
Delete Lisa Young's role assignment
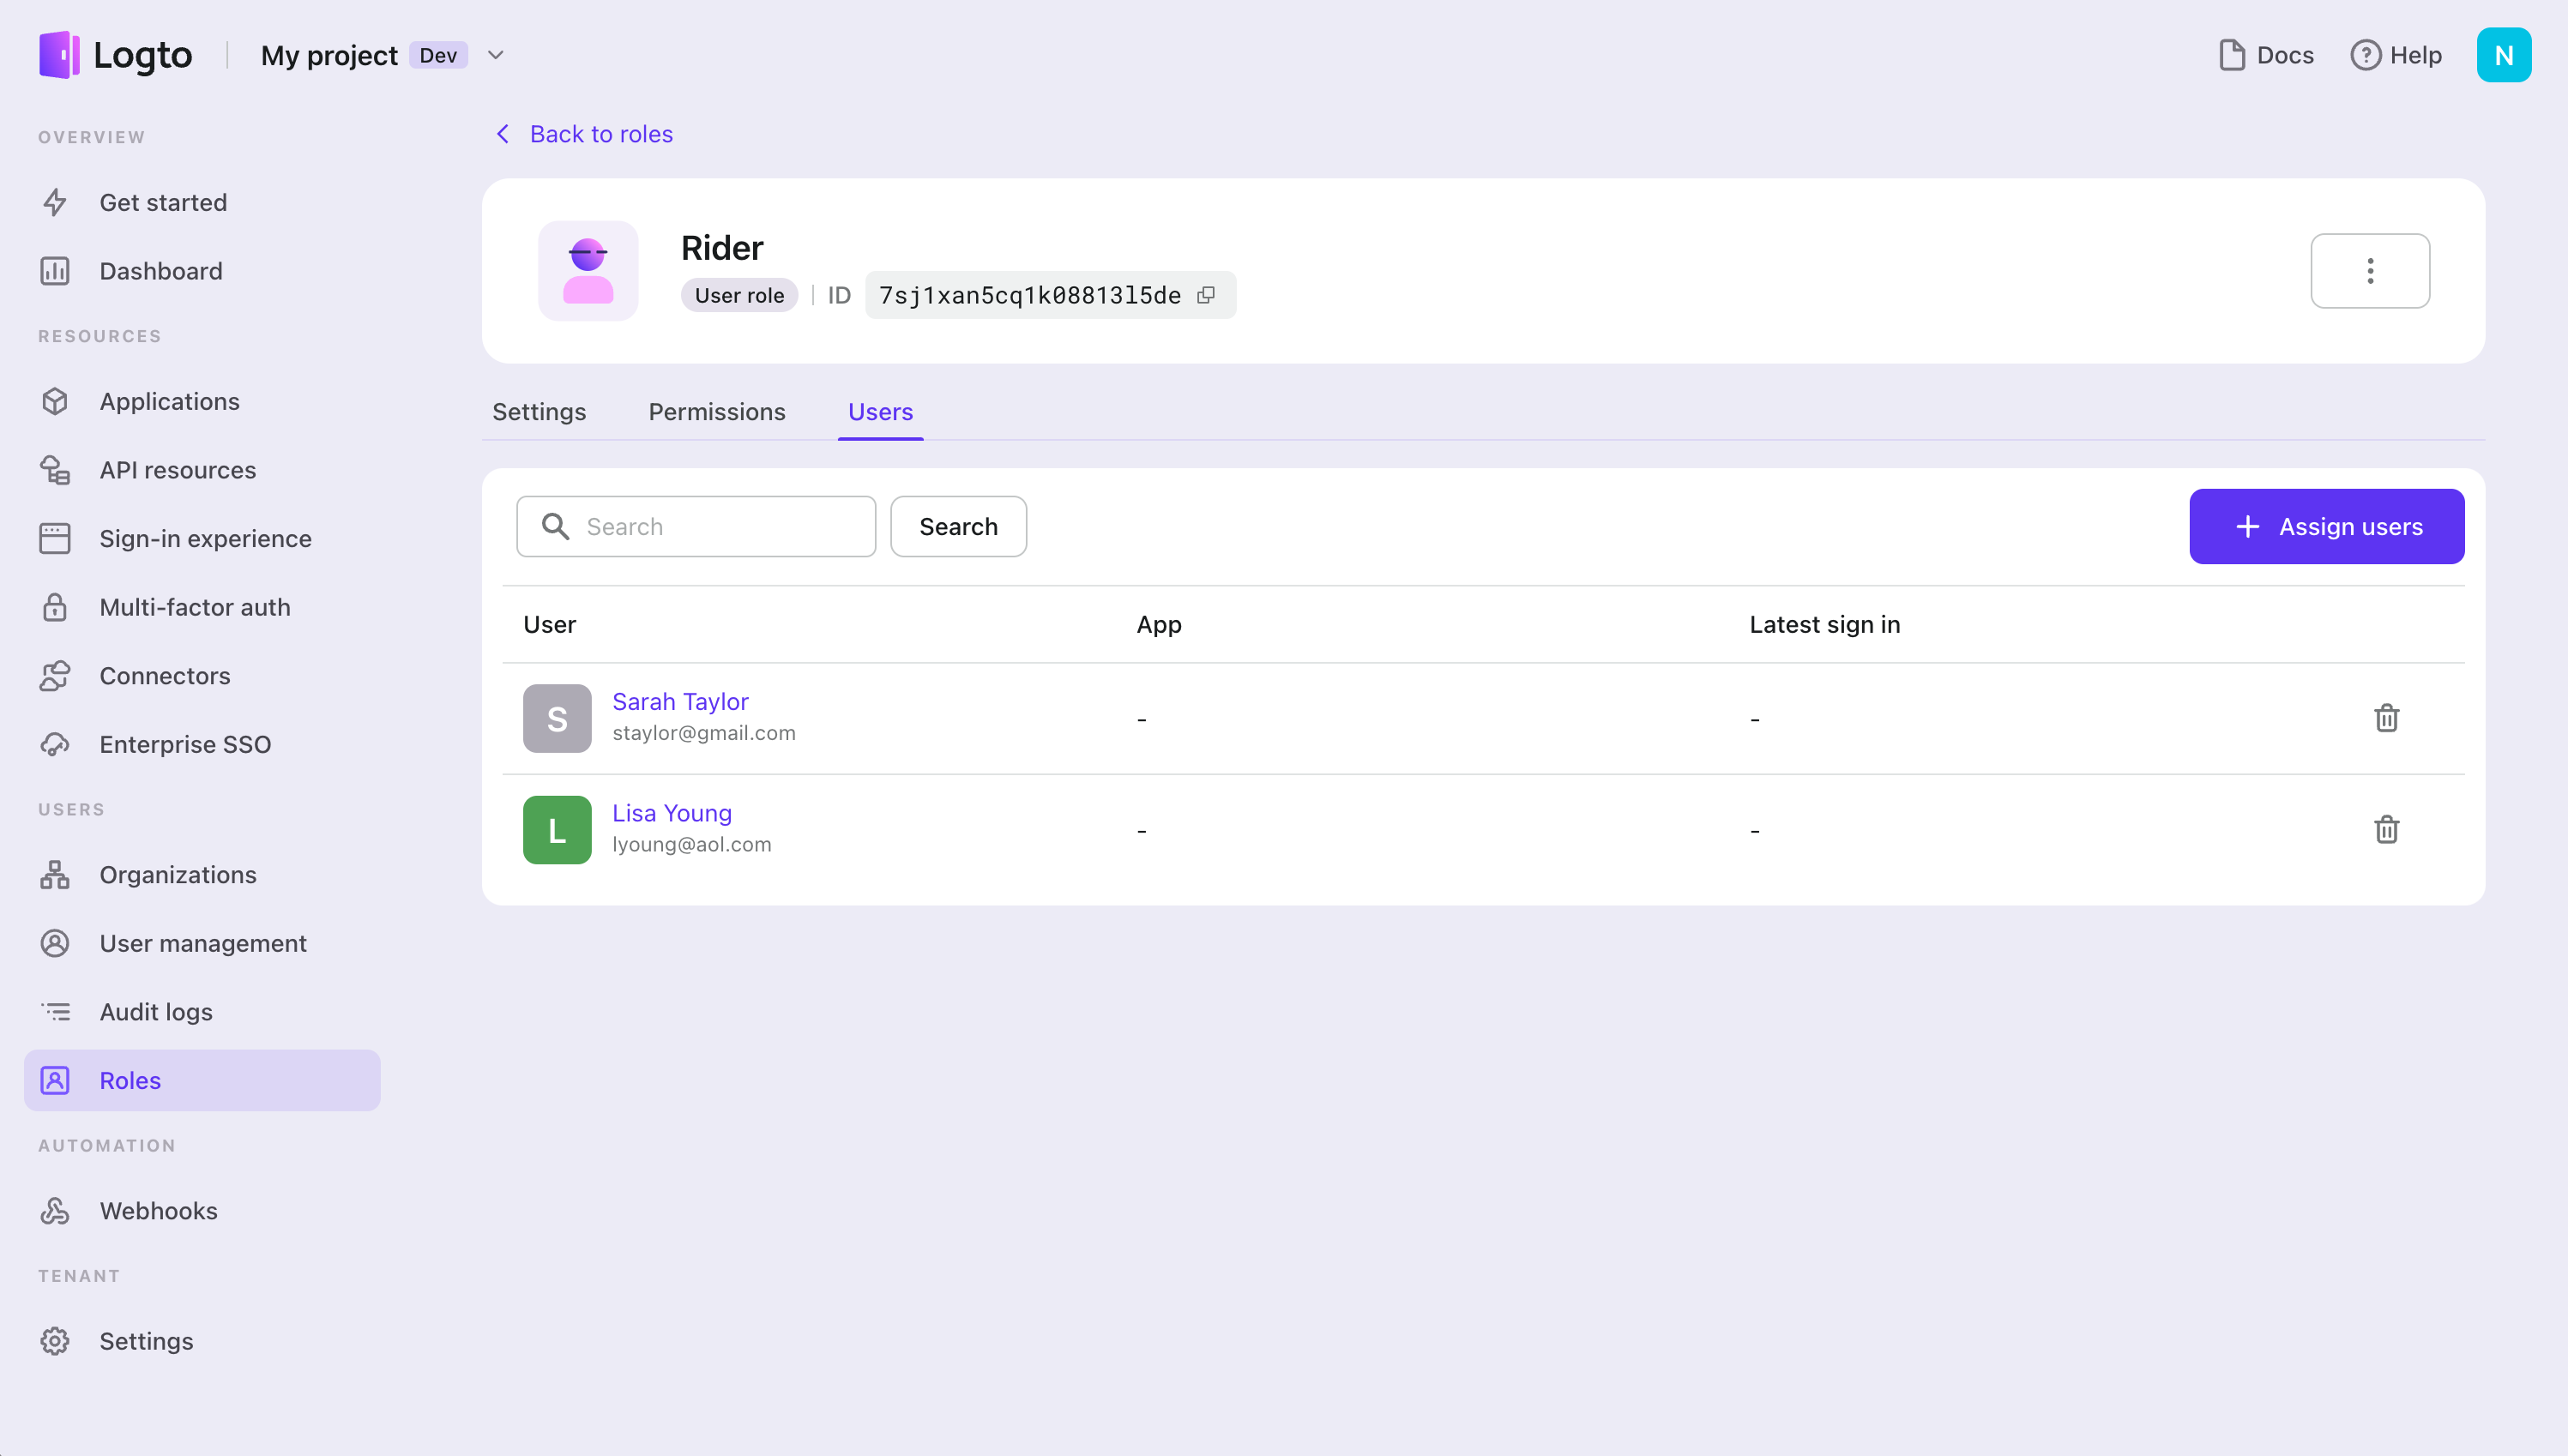click(2386, 830)
